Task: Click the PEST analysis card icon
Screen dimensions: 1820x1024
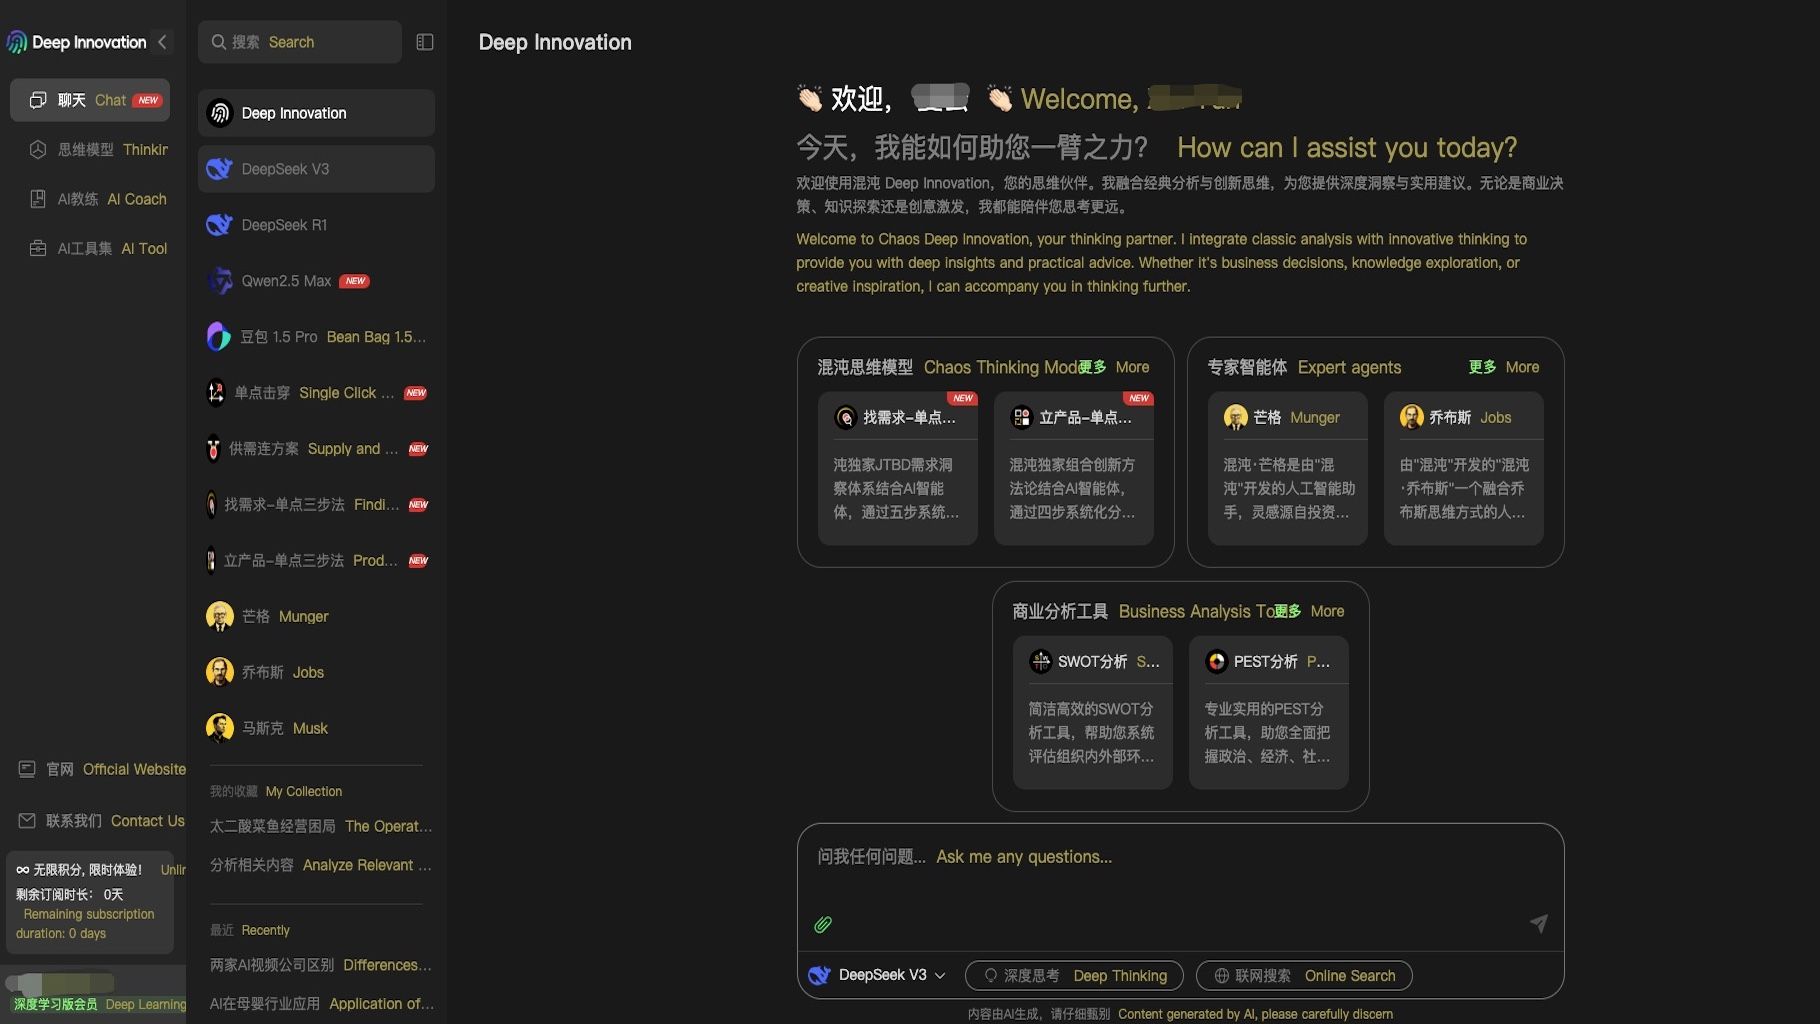Action: (1217, 661)
